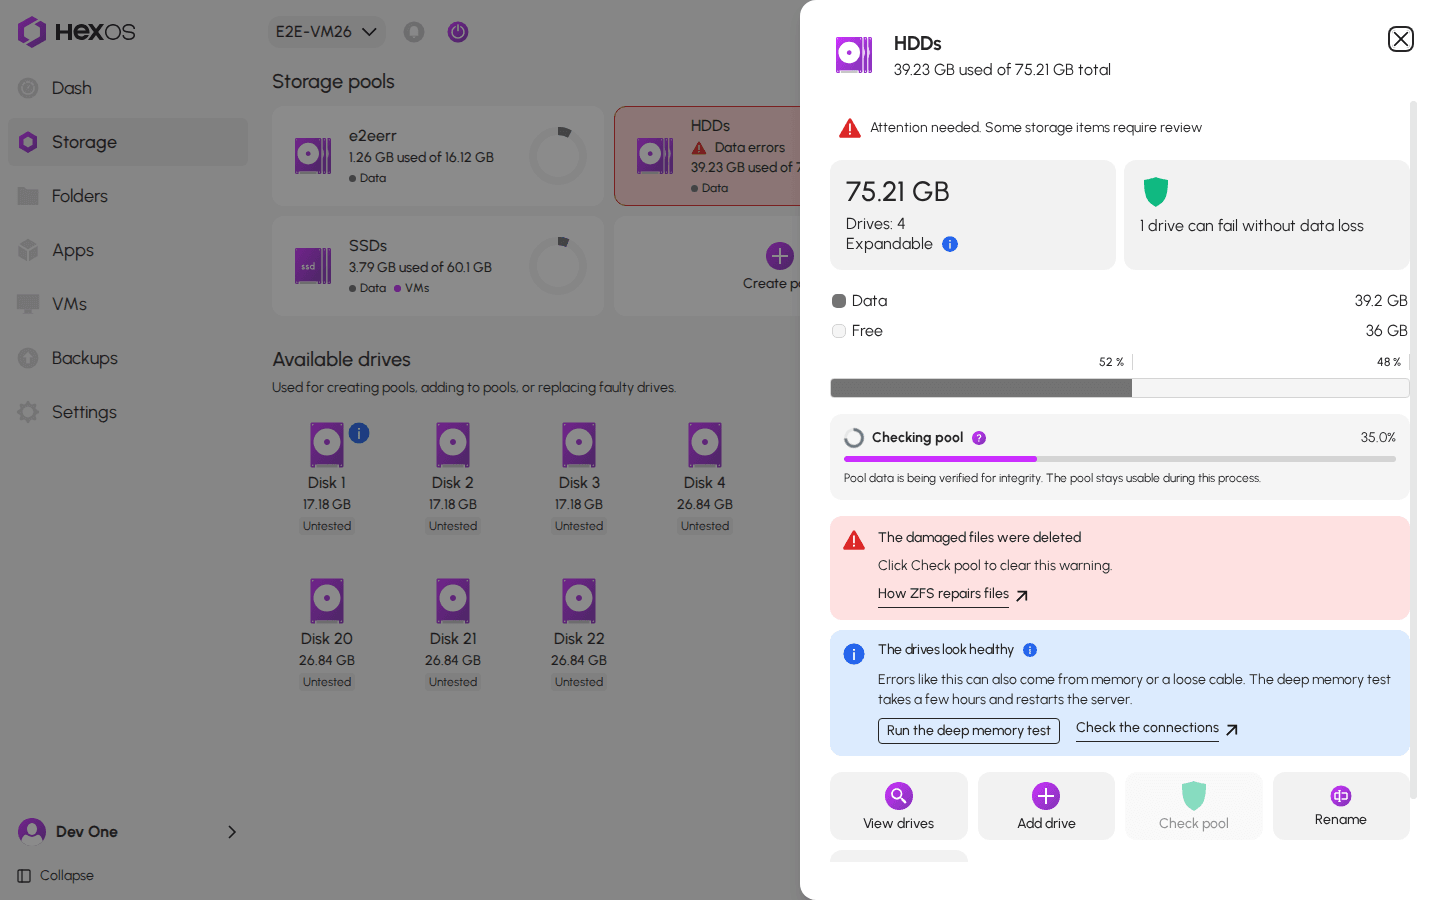Screen dimensions: 1440x900
Task: Rename the HDDs pool
Action: 1341,806
